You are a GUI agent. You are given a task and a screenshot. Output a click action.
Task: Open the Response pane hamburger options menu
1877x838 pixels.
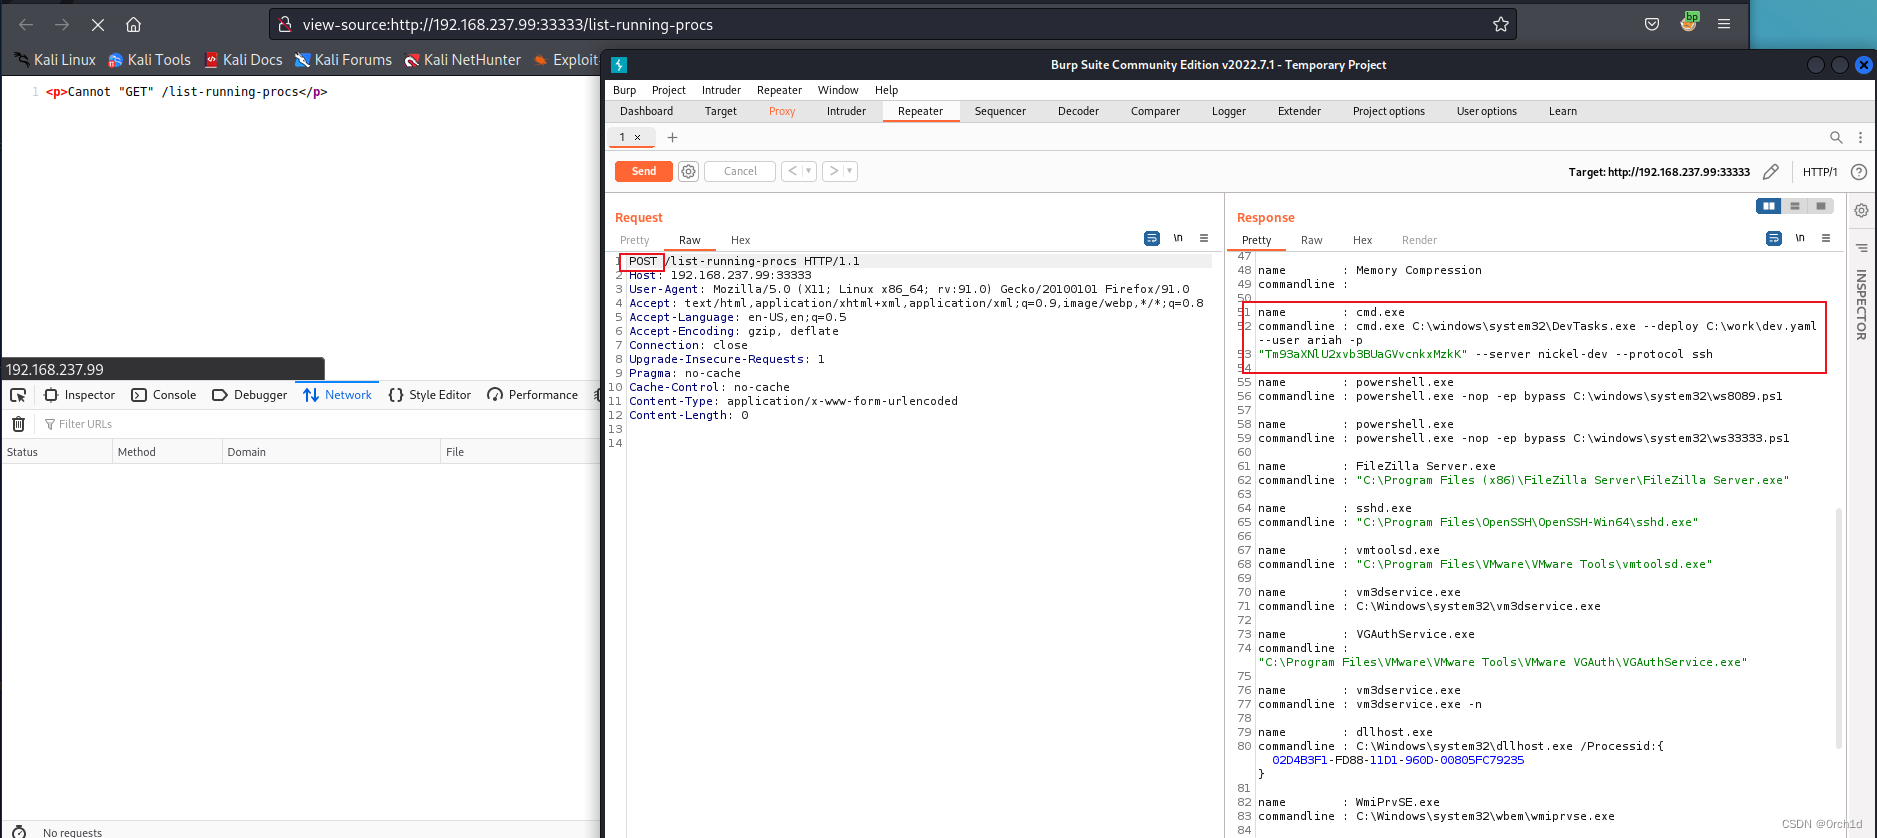coord(1826,238)
